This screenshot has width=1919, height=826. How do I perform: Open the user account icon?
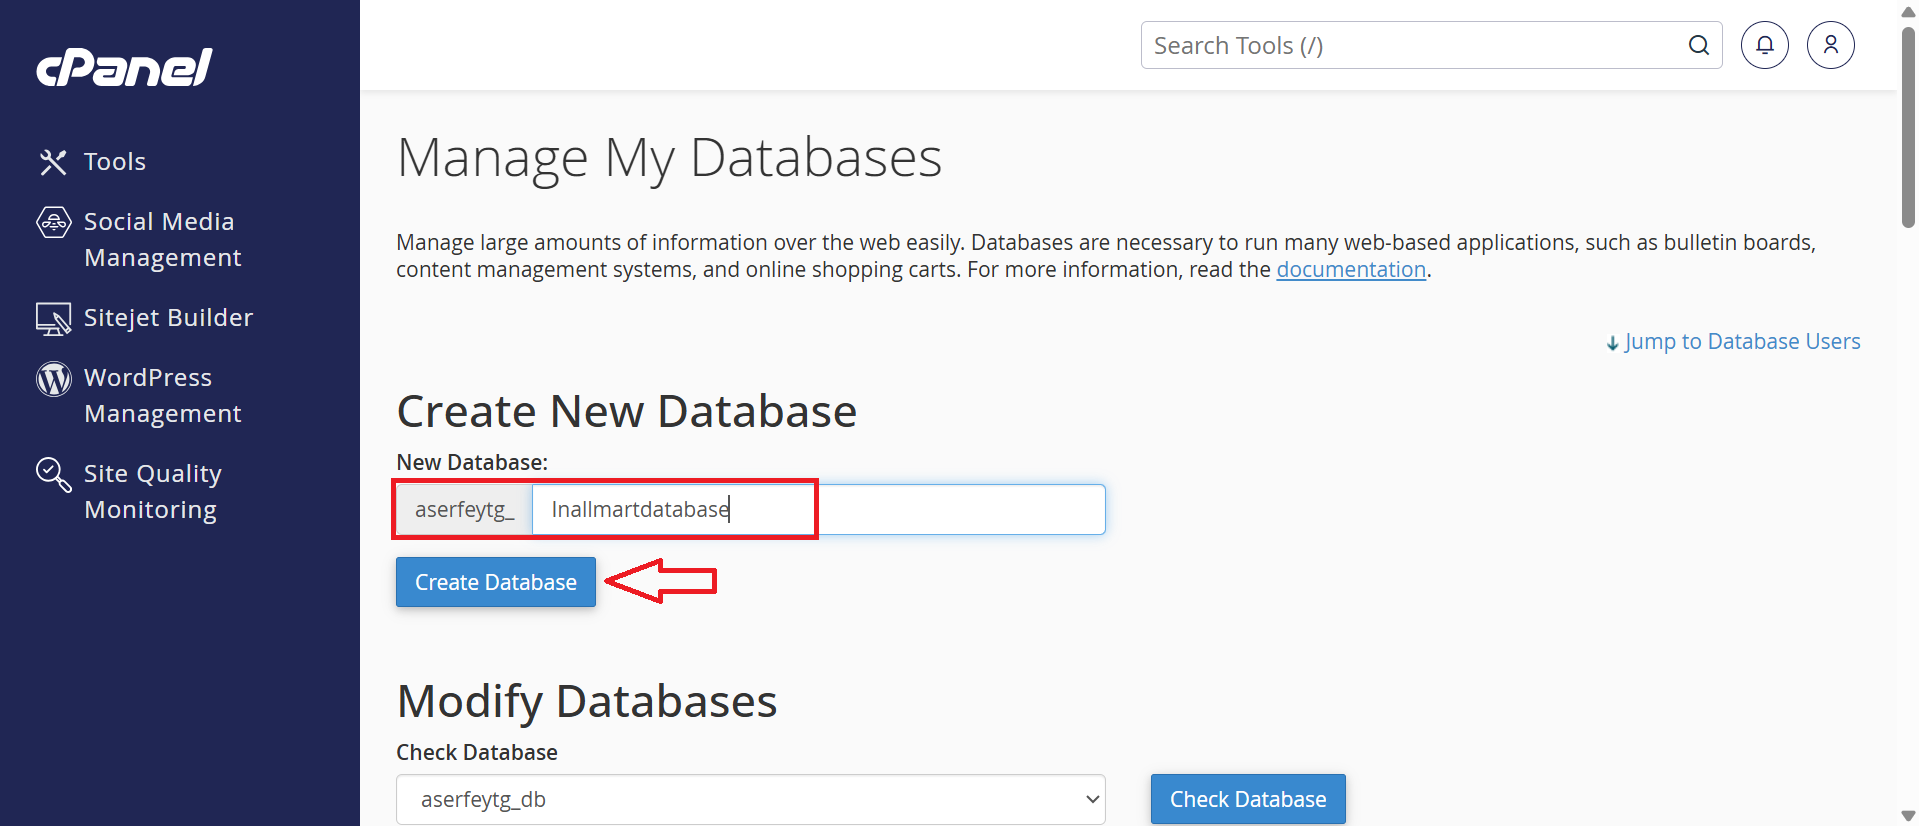[x=1831, y=45]
